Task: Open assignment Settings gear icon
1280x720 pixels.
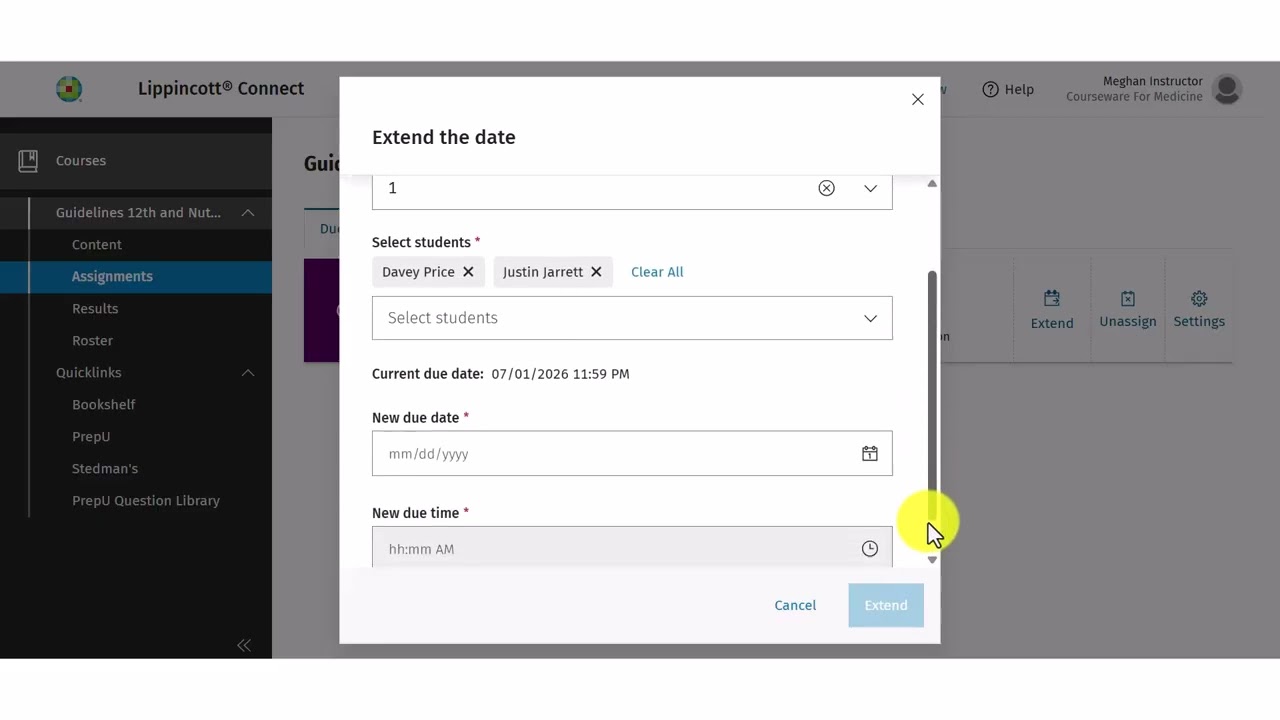Action: point(1199,298)
